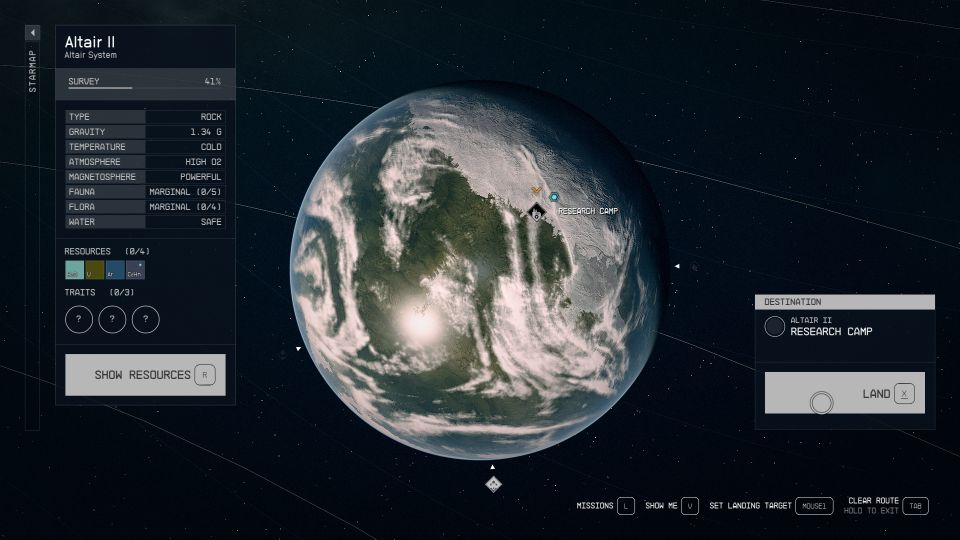Click the Gravity 1.34 G row
This screenshot has height=540, width=960.
click(x=145, y=132)
